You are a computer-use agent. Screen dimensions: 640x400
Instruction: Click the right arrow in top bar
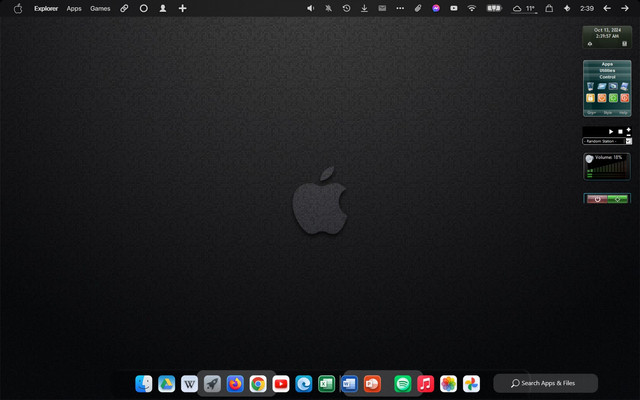tap(625, 8)
